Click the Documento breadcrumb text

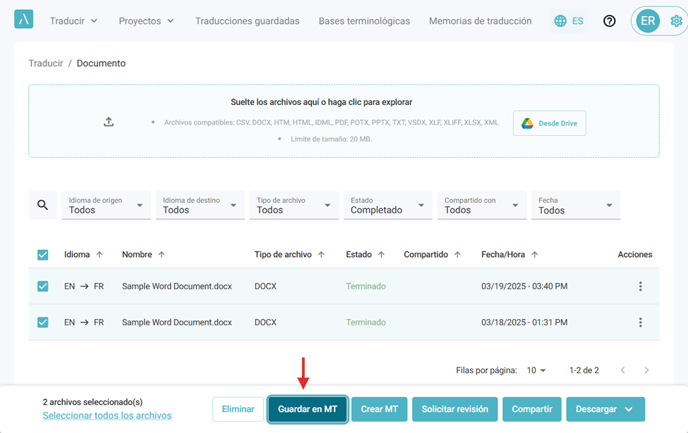point(101,63)
